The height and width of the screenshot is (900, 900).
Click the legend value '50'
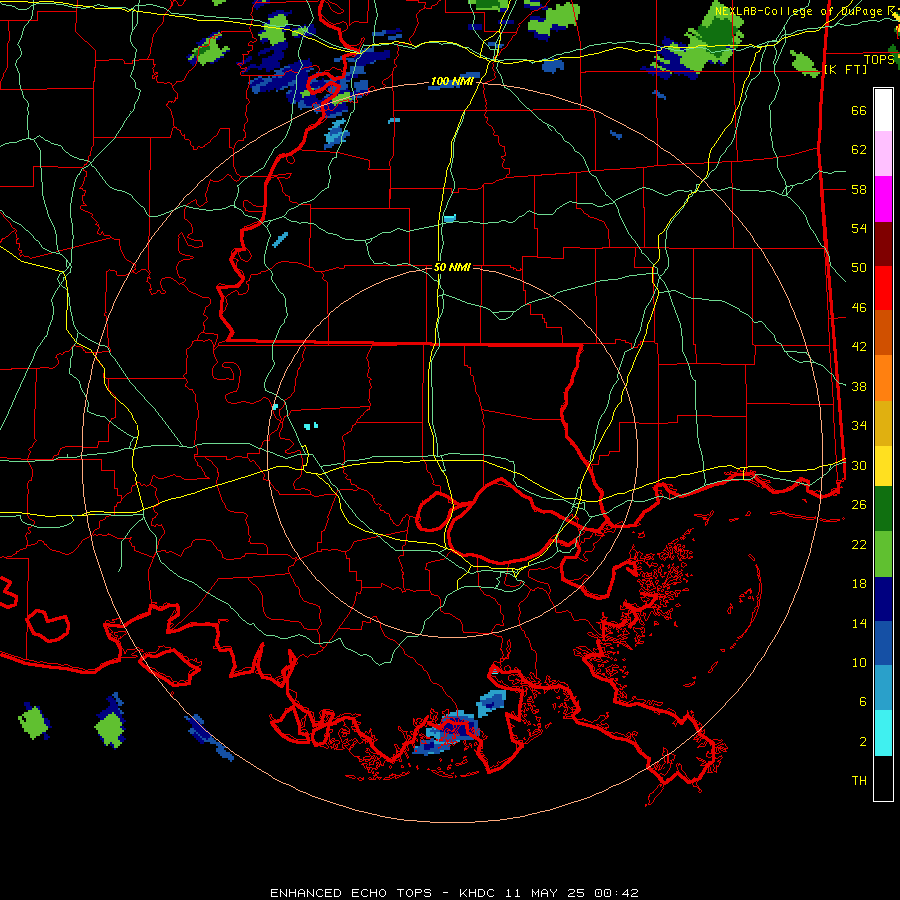pos(859,268)
